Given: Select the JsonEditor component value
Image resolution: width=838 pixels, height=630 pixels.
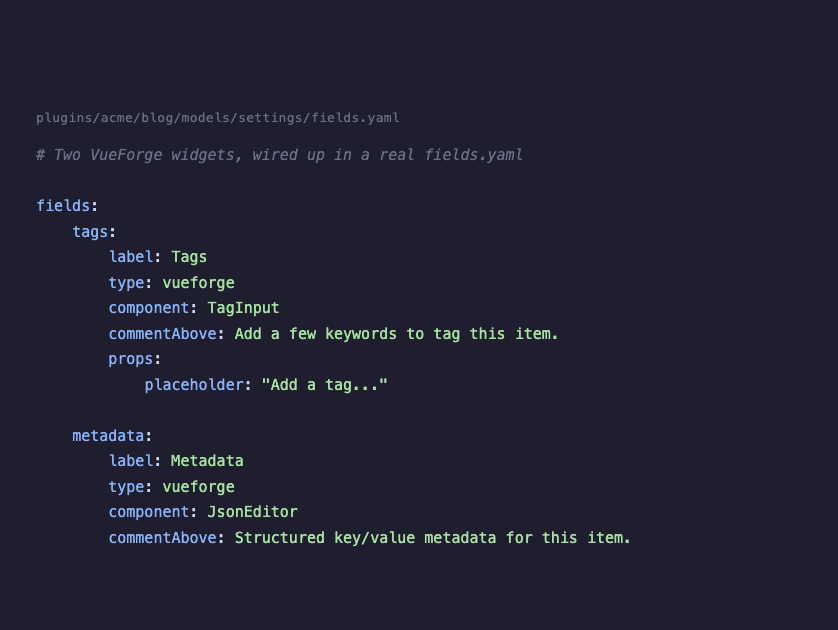Looking at the screenshot, I should tap(252, 512).
